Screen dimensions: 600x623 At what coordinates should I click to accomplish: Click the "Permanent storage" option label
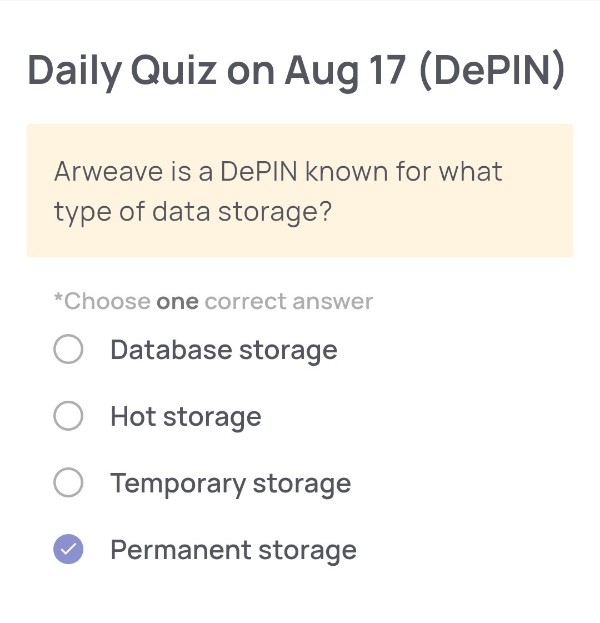tap(234, 551)
